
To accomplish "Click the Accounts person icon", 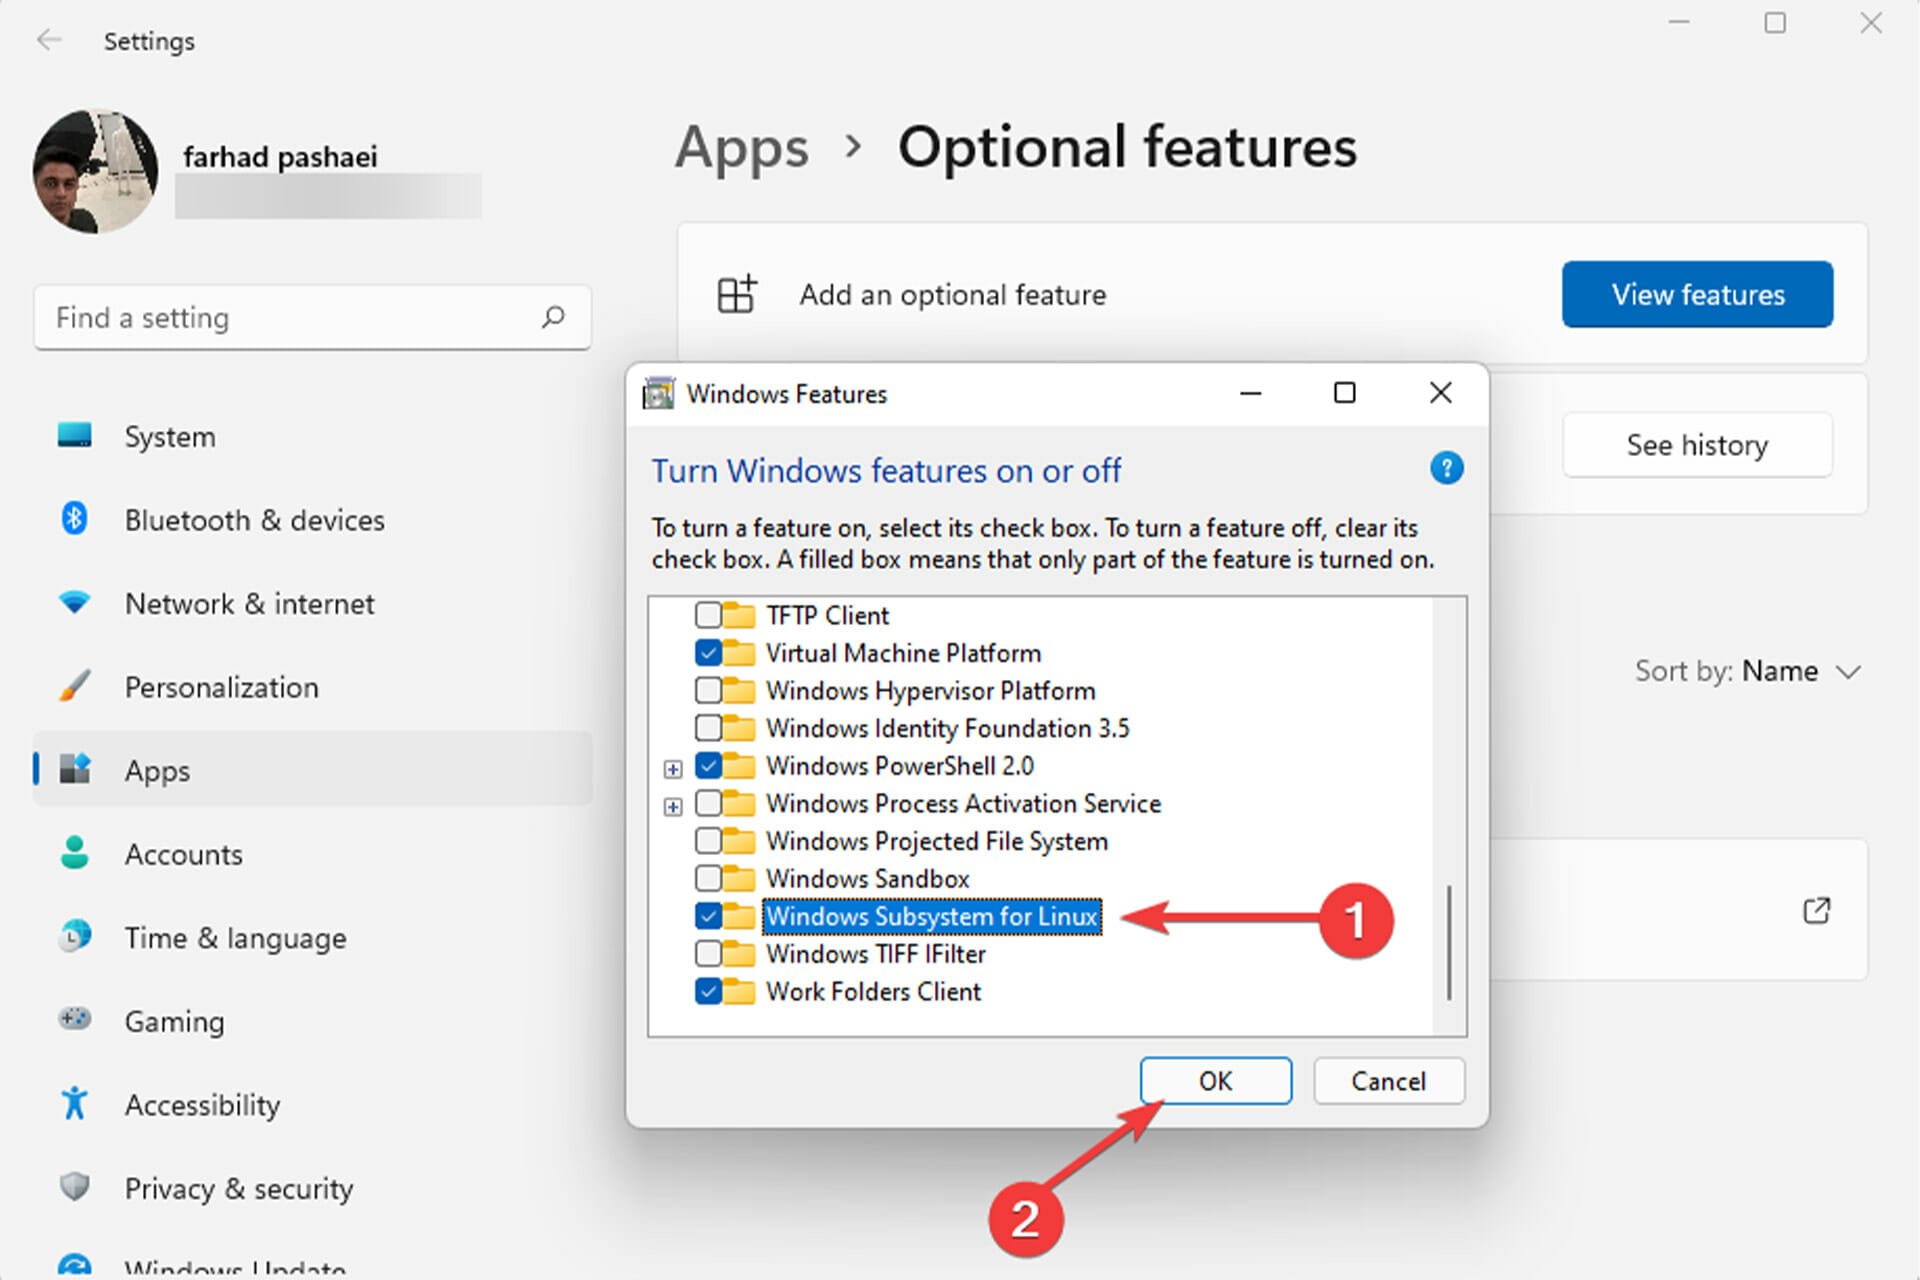I will [74, 852].
